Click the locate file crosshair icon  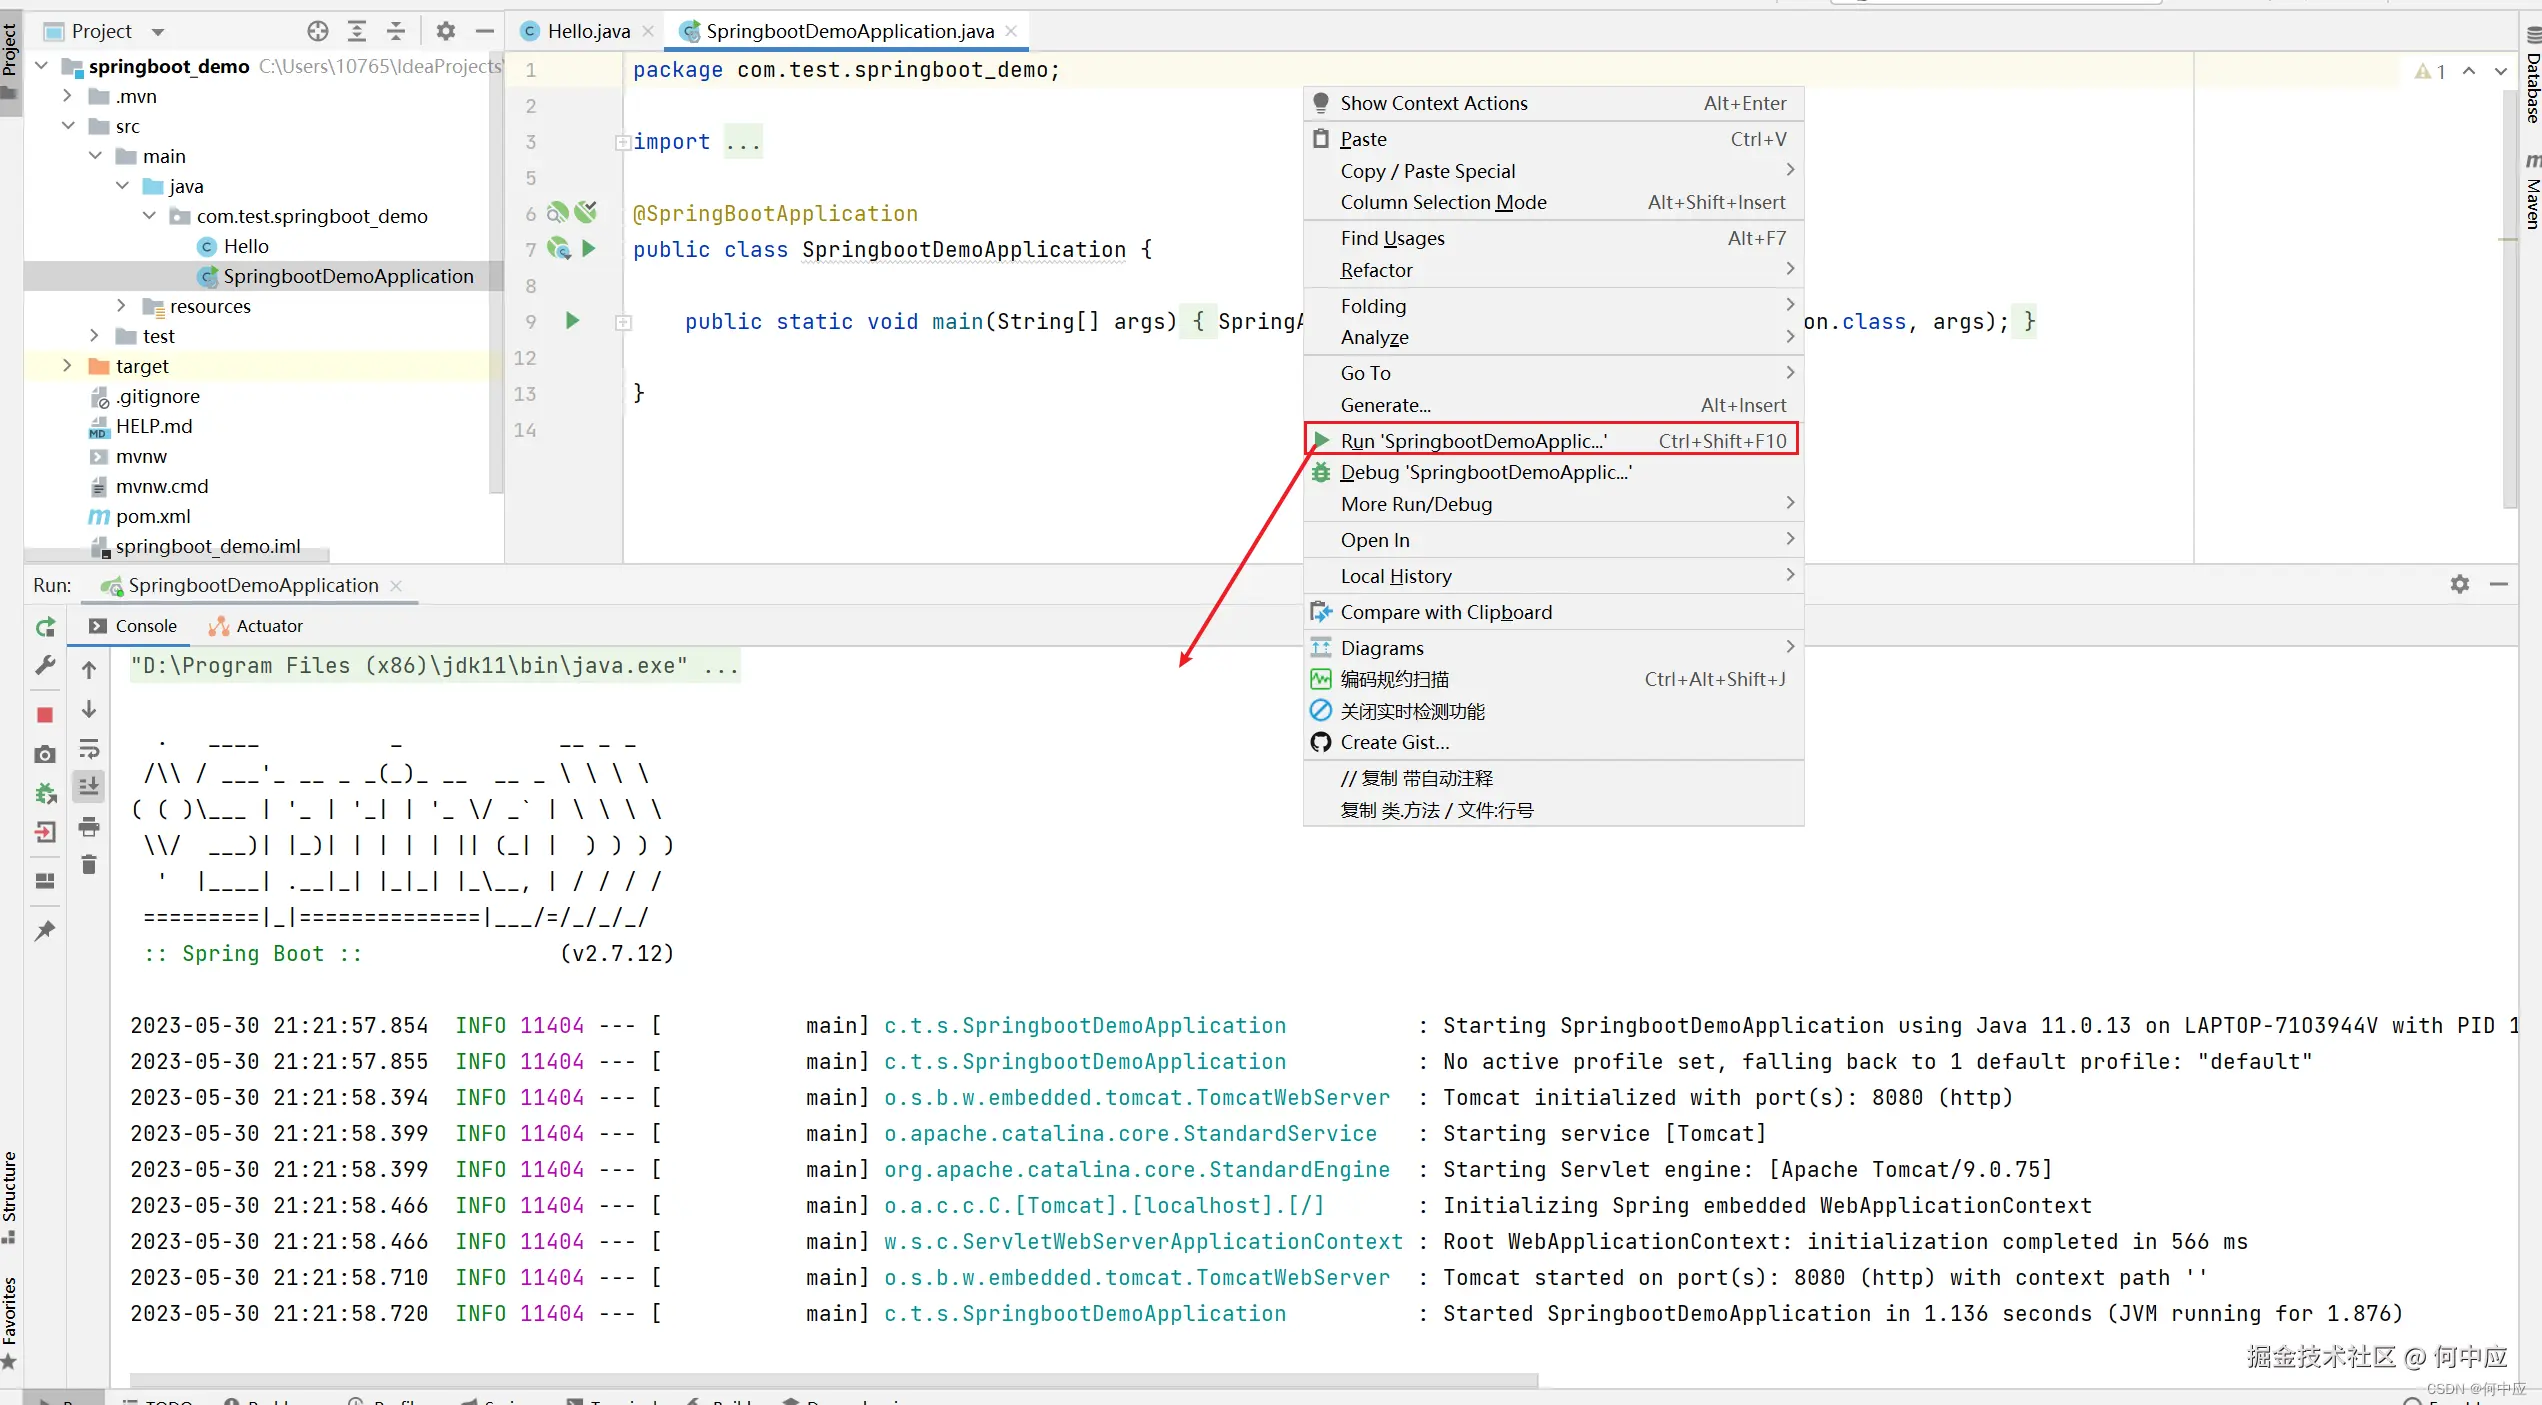[x=318, y=31]
